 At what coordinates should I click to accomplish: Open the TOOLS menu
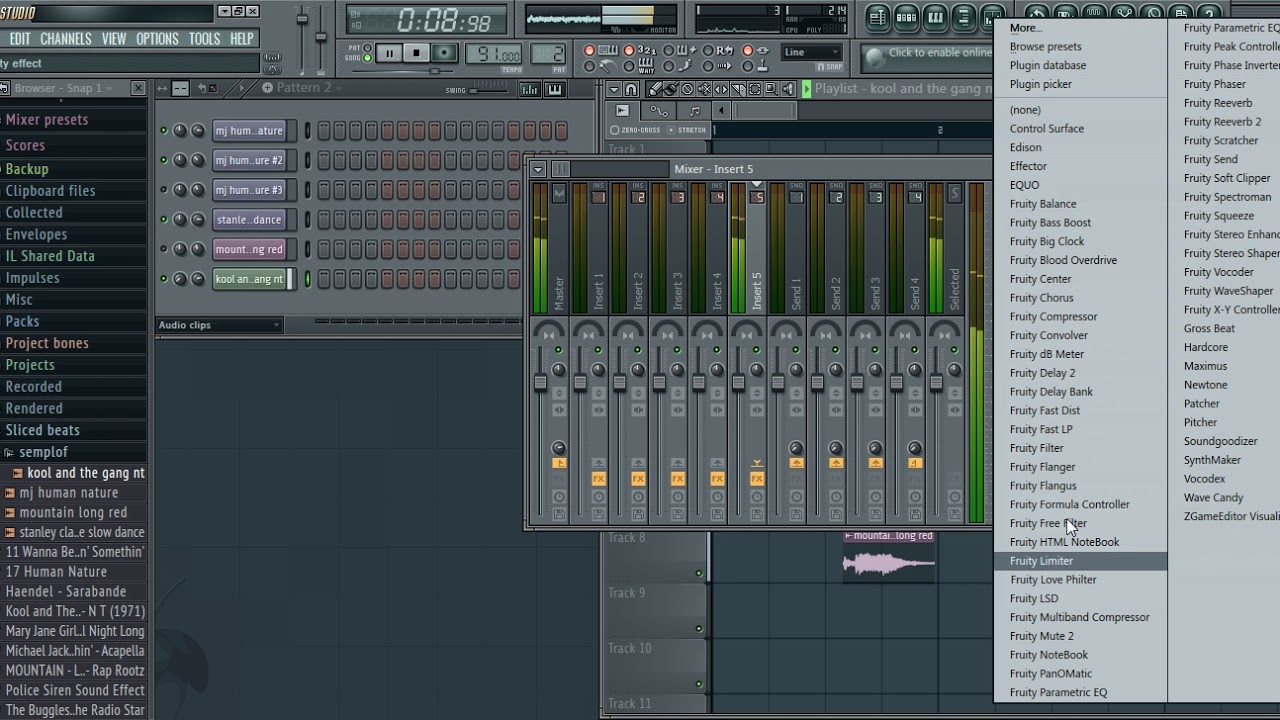pos(204,39)
